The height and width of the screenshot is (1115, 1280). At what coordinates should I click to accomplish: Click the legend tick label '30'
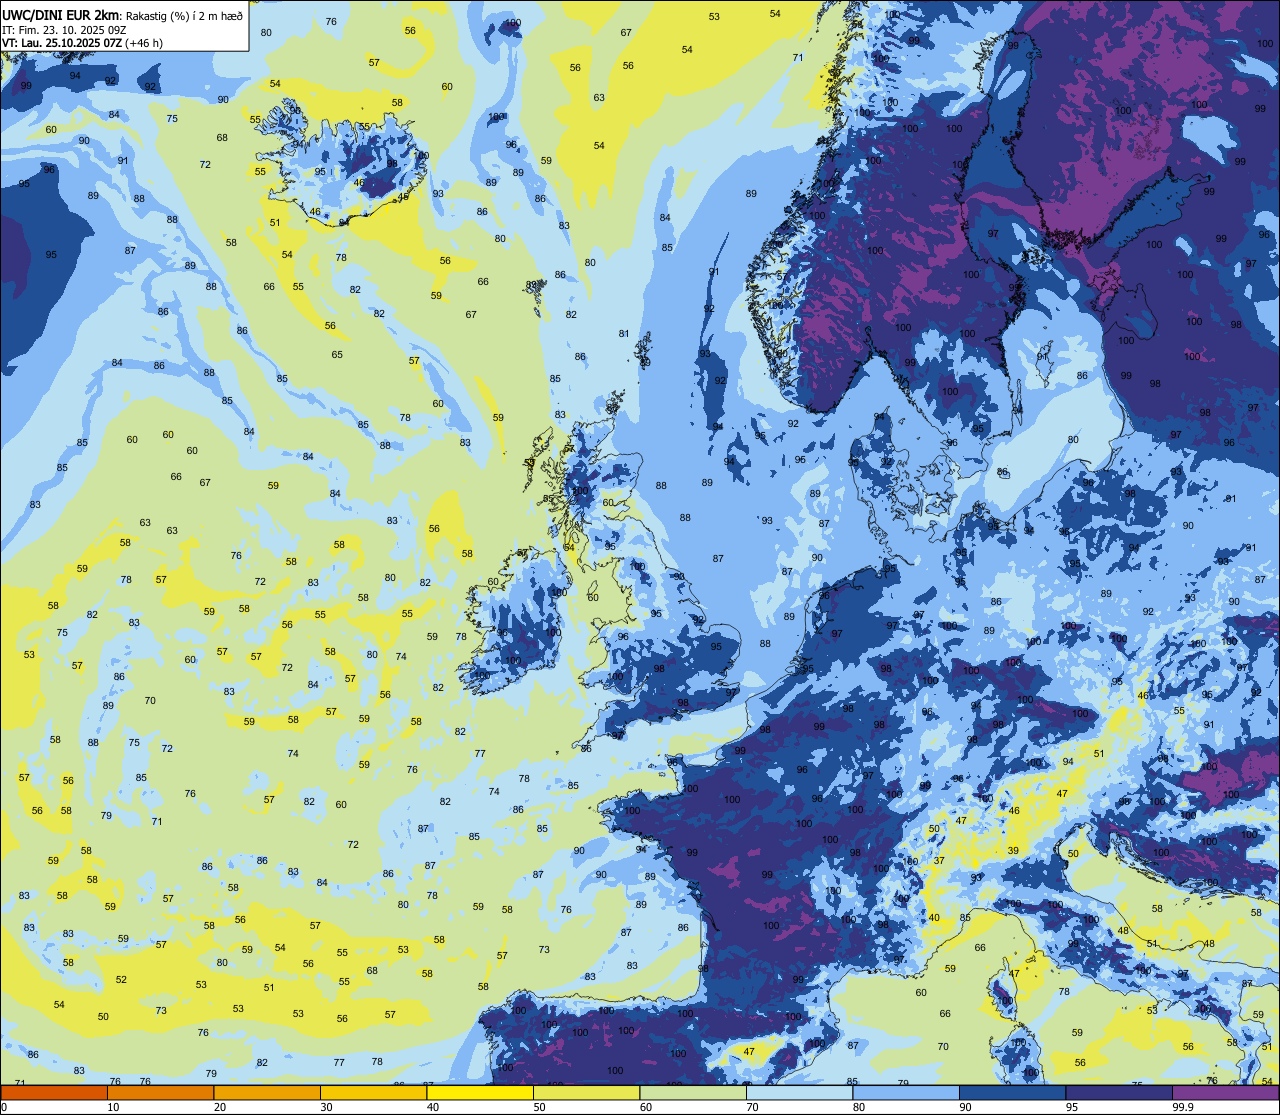(x=326, y=1107)
